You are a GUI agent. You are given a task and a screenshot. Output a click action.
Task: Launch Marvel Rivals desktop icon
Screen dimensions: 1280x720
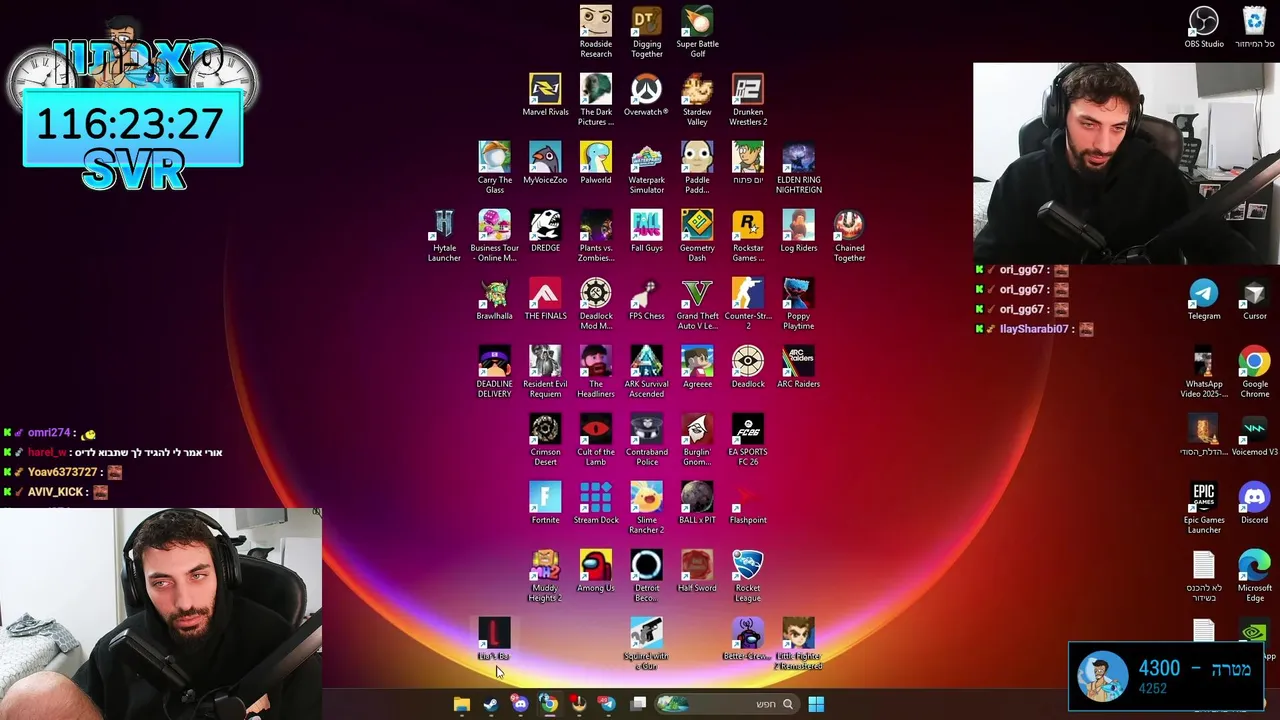point(545,95)
